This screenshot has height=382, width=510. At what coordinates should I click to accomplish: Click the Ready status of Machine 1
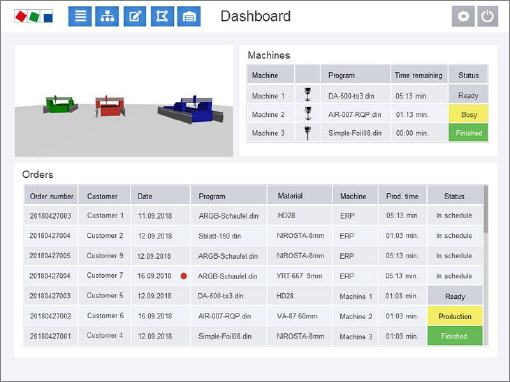tap(468, 95)
